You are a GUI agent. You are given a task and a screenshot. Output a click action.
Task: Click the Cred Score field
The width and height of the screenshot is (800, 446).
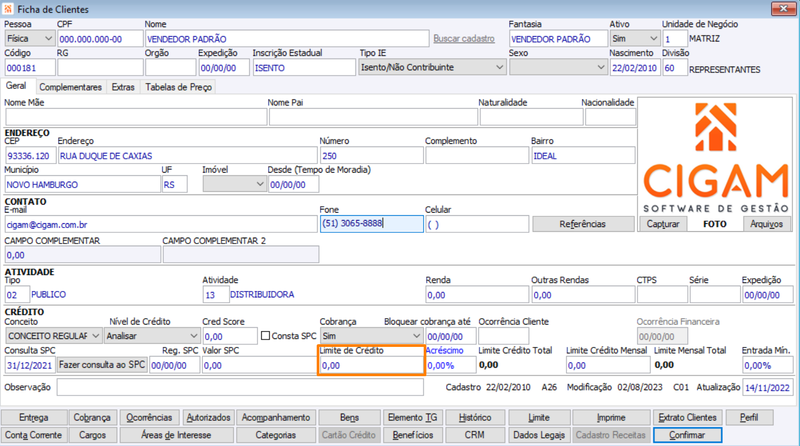click(230, 336)
